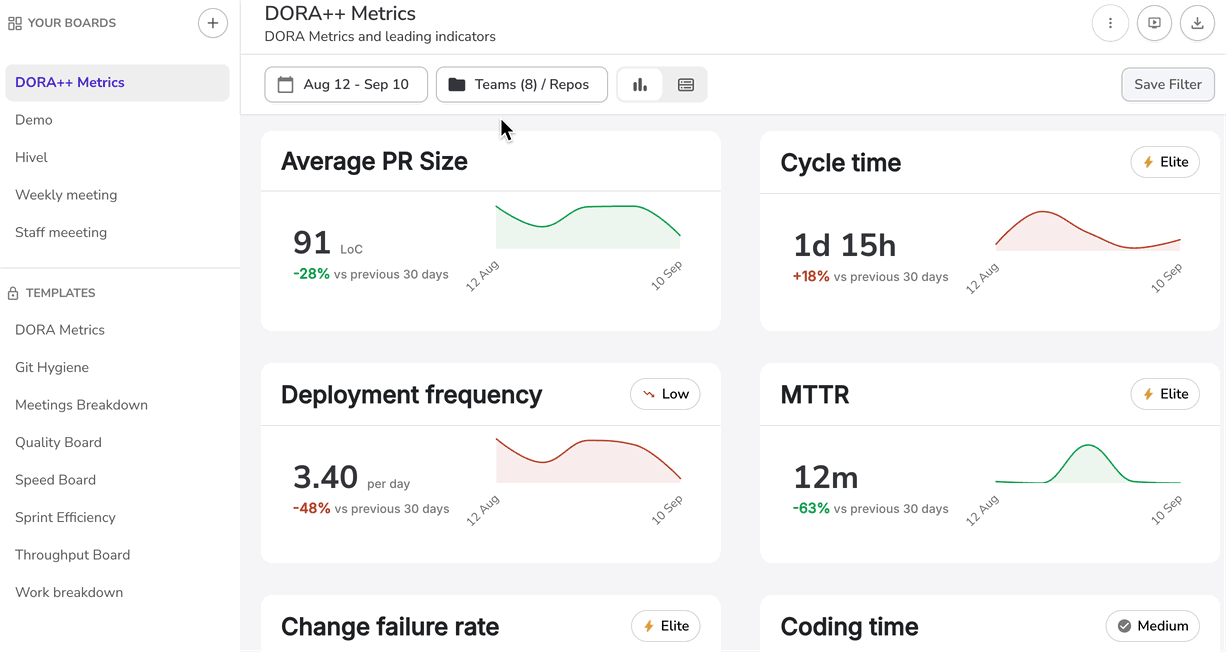The width and height of the screenshot is (1226, 652).
Task: Open the Weekly meeting board
Action: click(66, 195)
